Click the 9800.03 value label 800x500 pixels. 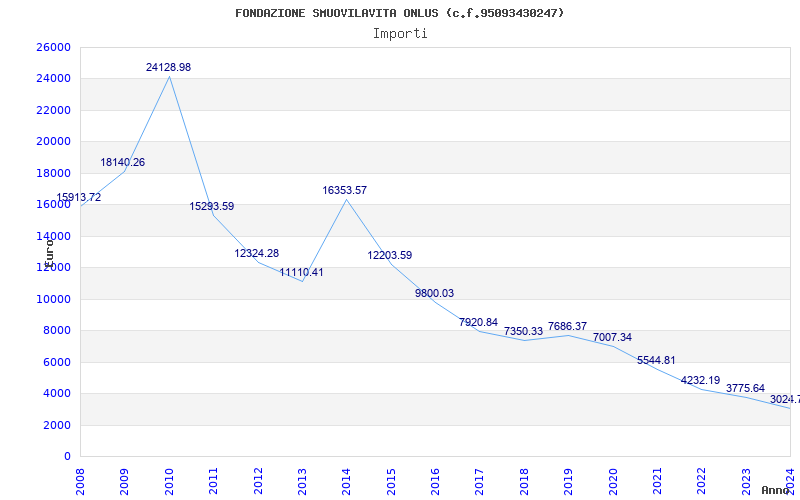point(434,293)
